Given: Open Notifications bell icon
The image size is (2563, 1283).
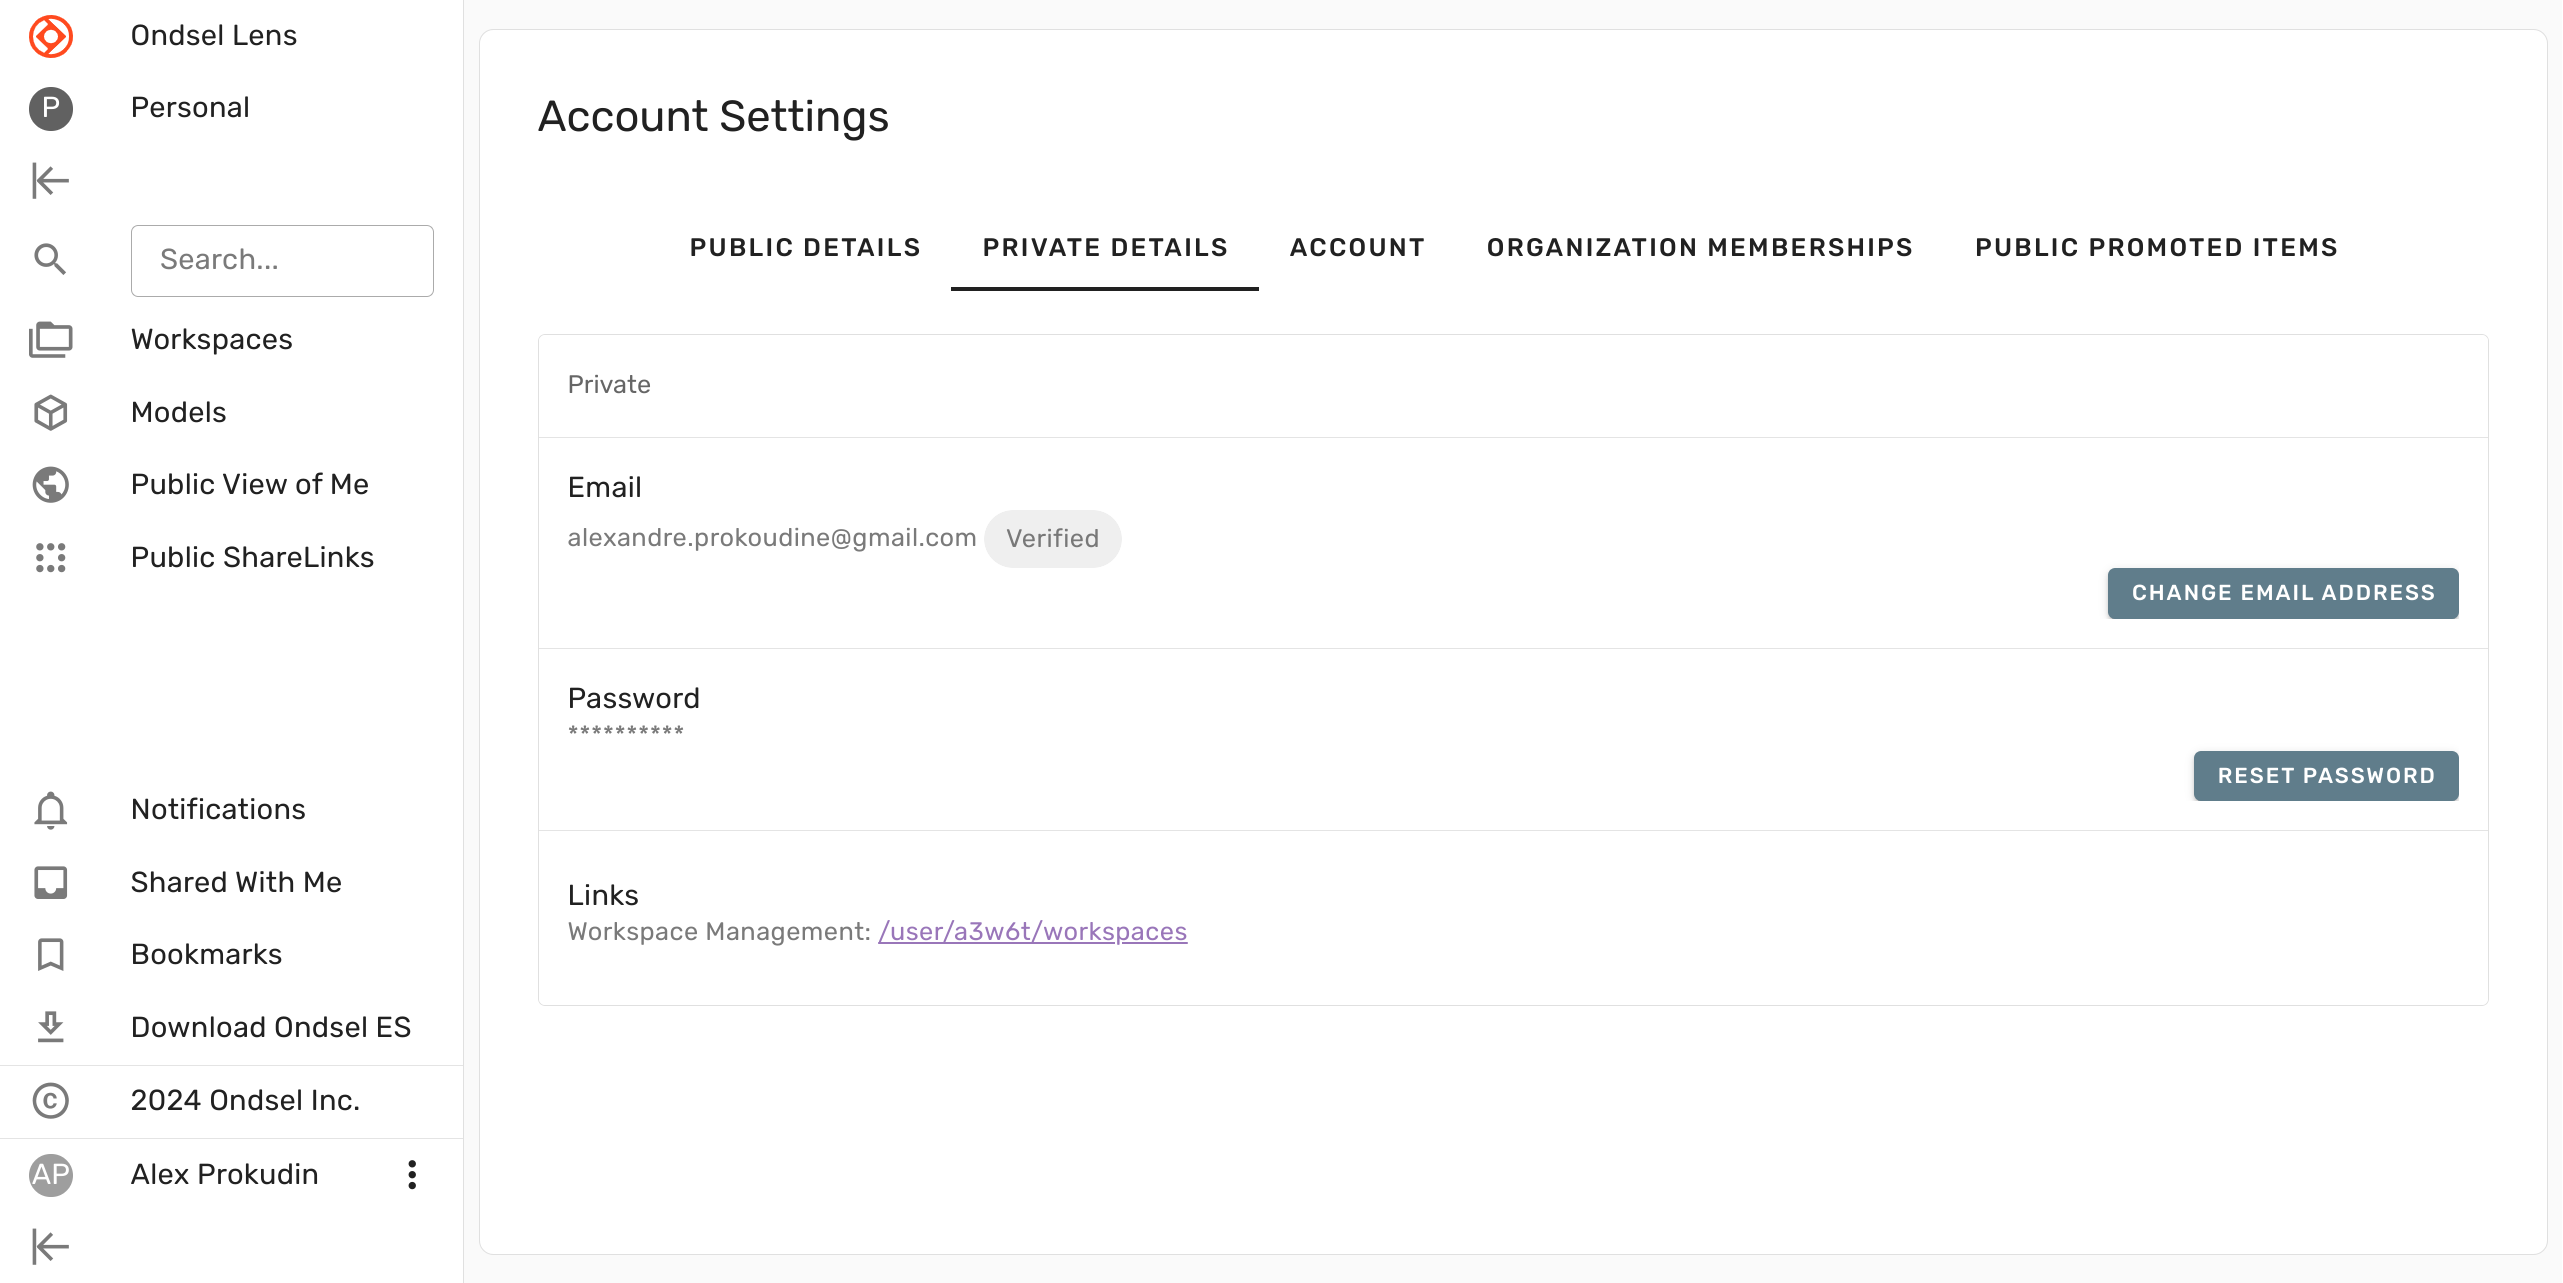Looking at the screenshot, I should pos(50,810).
